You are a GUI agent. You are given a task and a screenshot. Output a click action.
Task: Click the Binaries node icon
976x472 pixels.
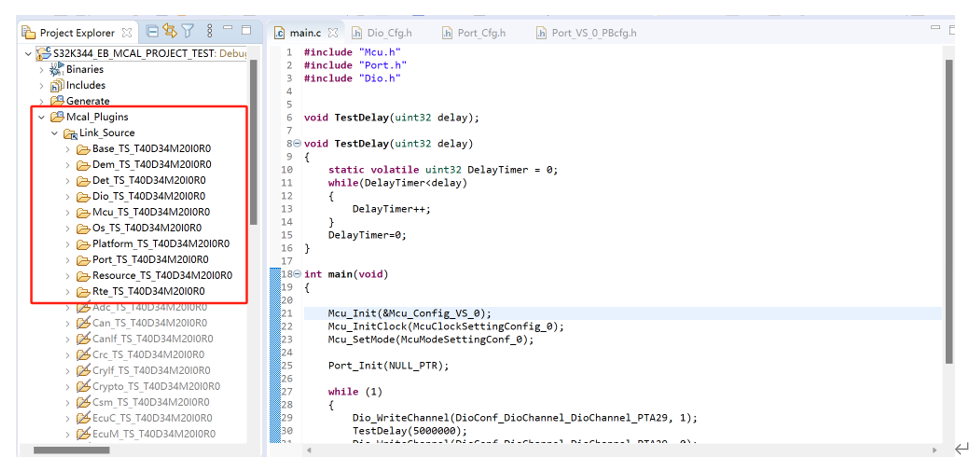[57, 70]
